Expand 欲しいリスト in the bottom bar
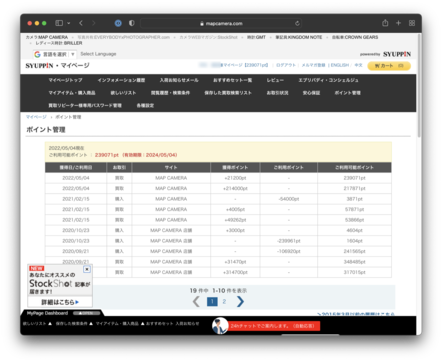 tap(37, 324)
